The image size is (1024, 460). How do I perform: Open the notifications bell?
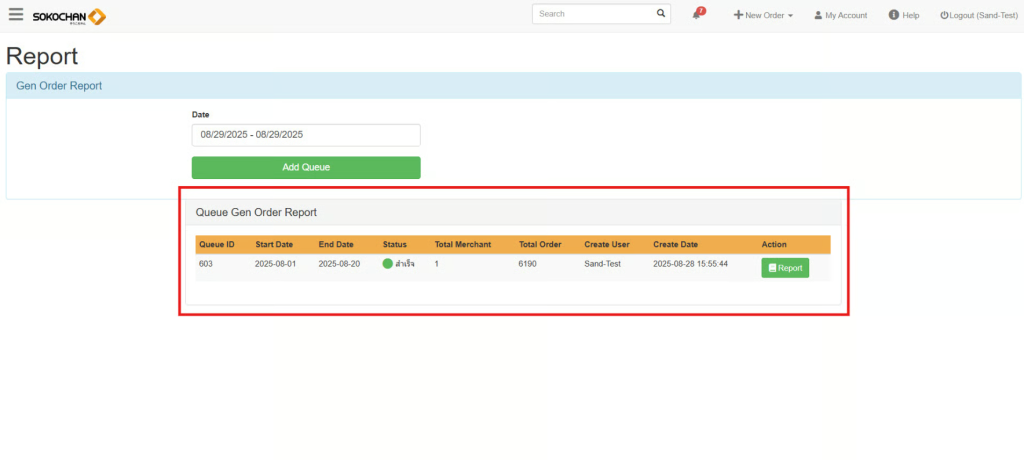coord(697,15)
